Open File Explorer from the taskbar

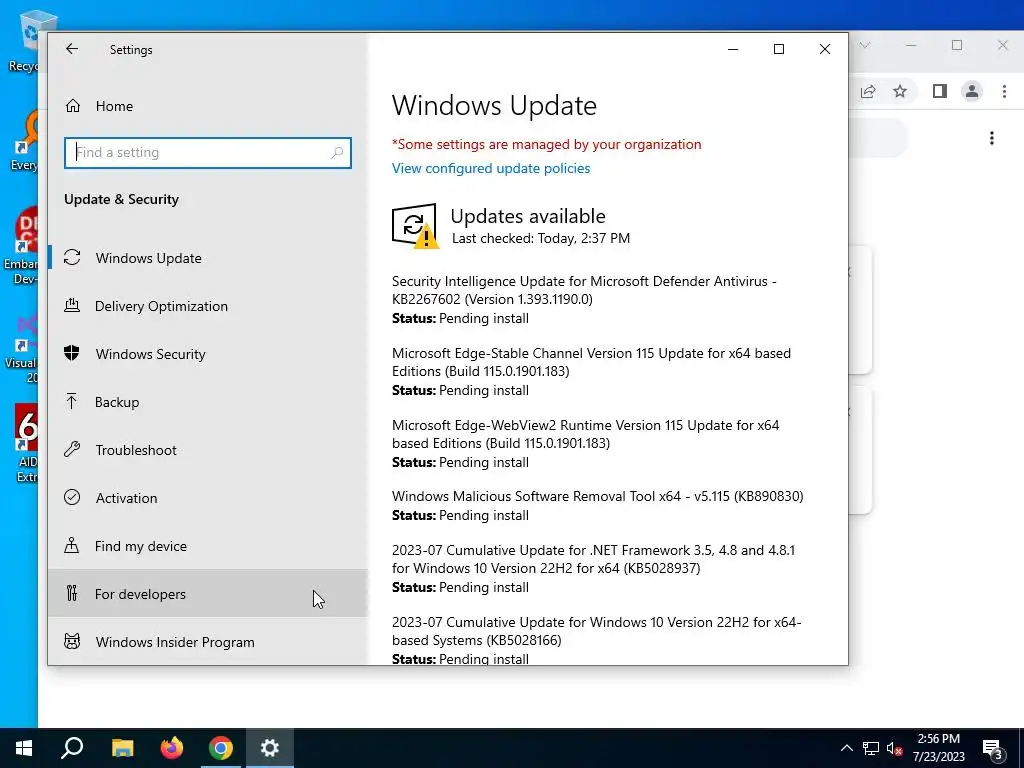pos(122,748)
